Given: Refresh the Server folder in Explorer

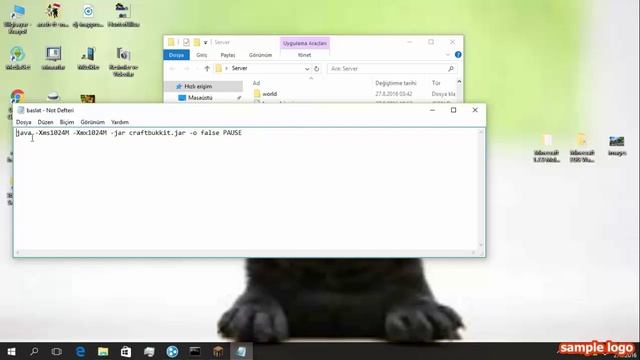Looking at the screenshot, I should tap(316, 69).
